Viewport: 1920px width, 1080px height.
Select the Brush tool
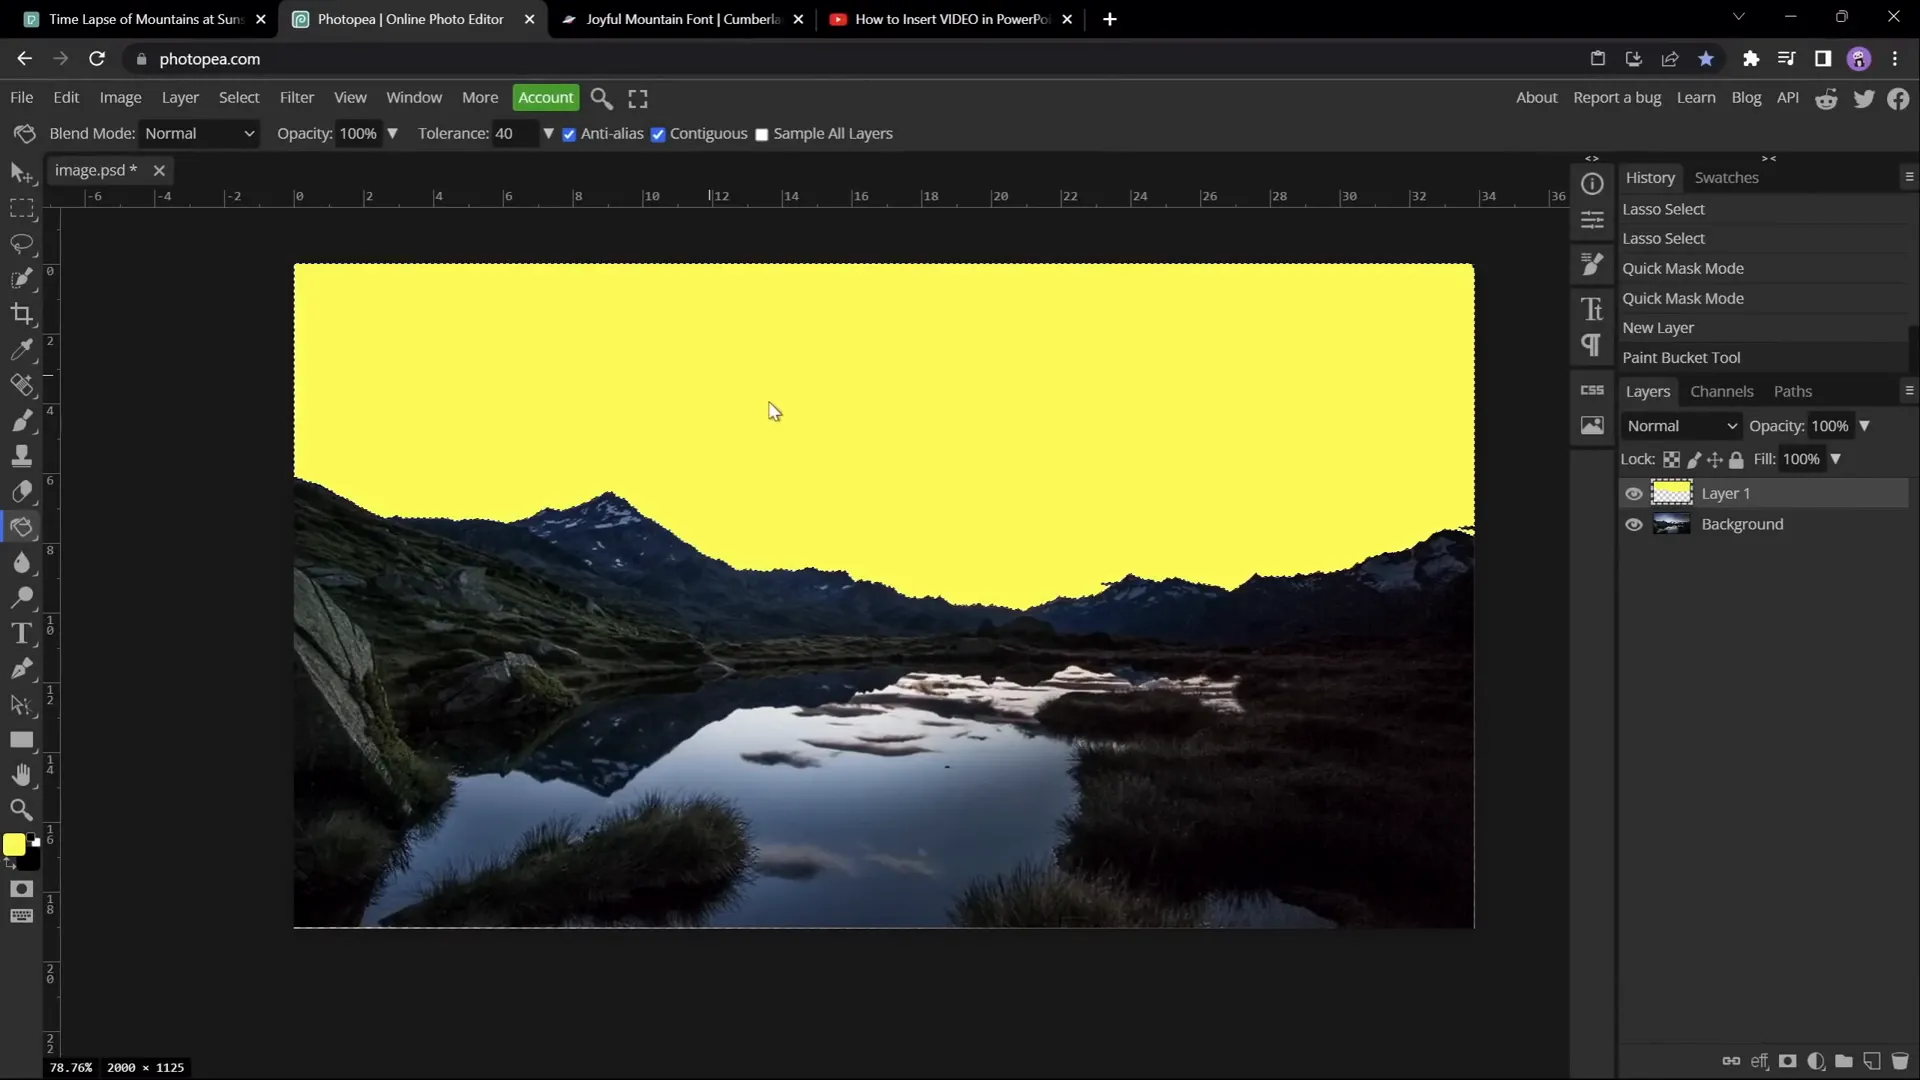pos(21,420)
